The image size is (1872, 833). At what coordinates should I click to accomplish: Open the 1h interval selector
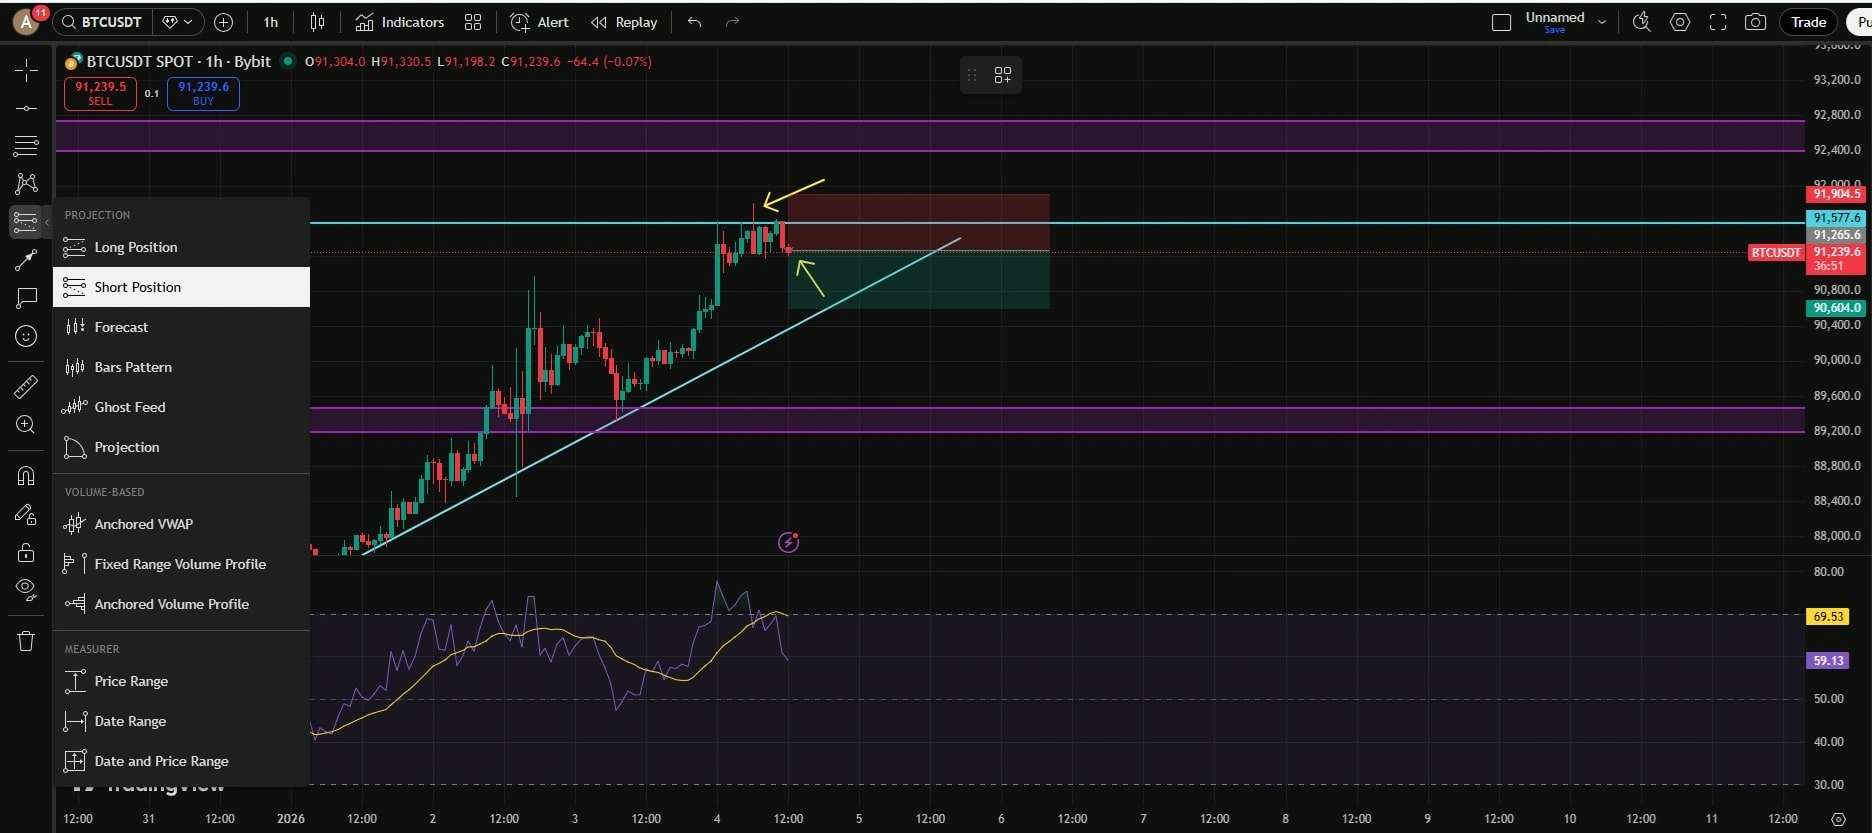click(x=271, y=22)
